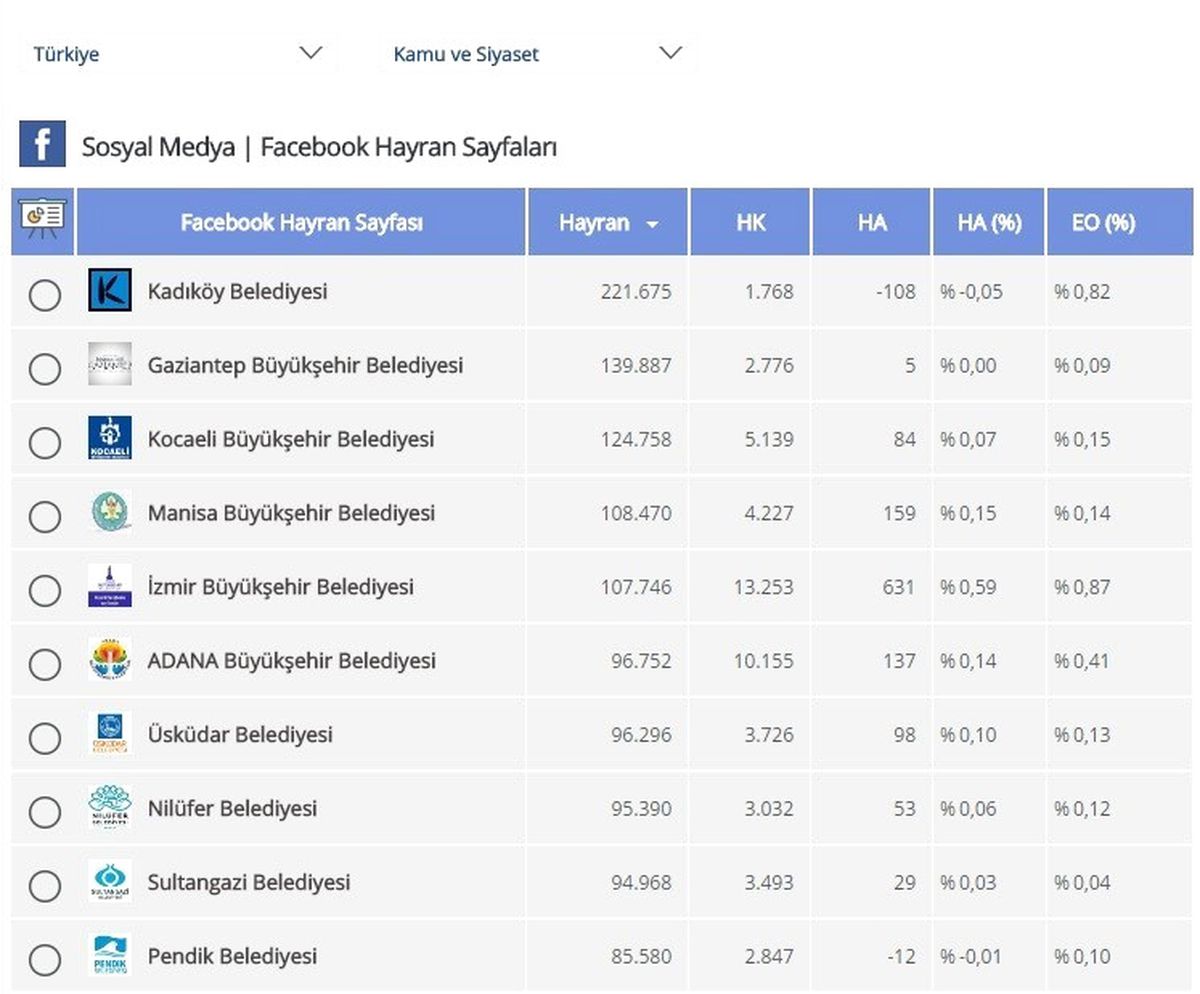Sort by HK column header
Screen dimensions: 1200x994
pyautogui.click(x=750, y=222)
